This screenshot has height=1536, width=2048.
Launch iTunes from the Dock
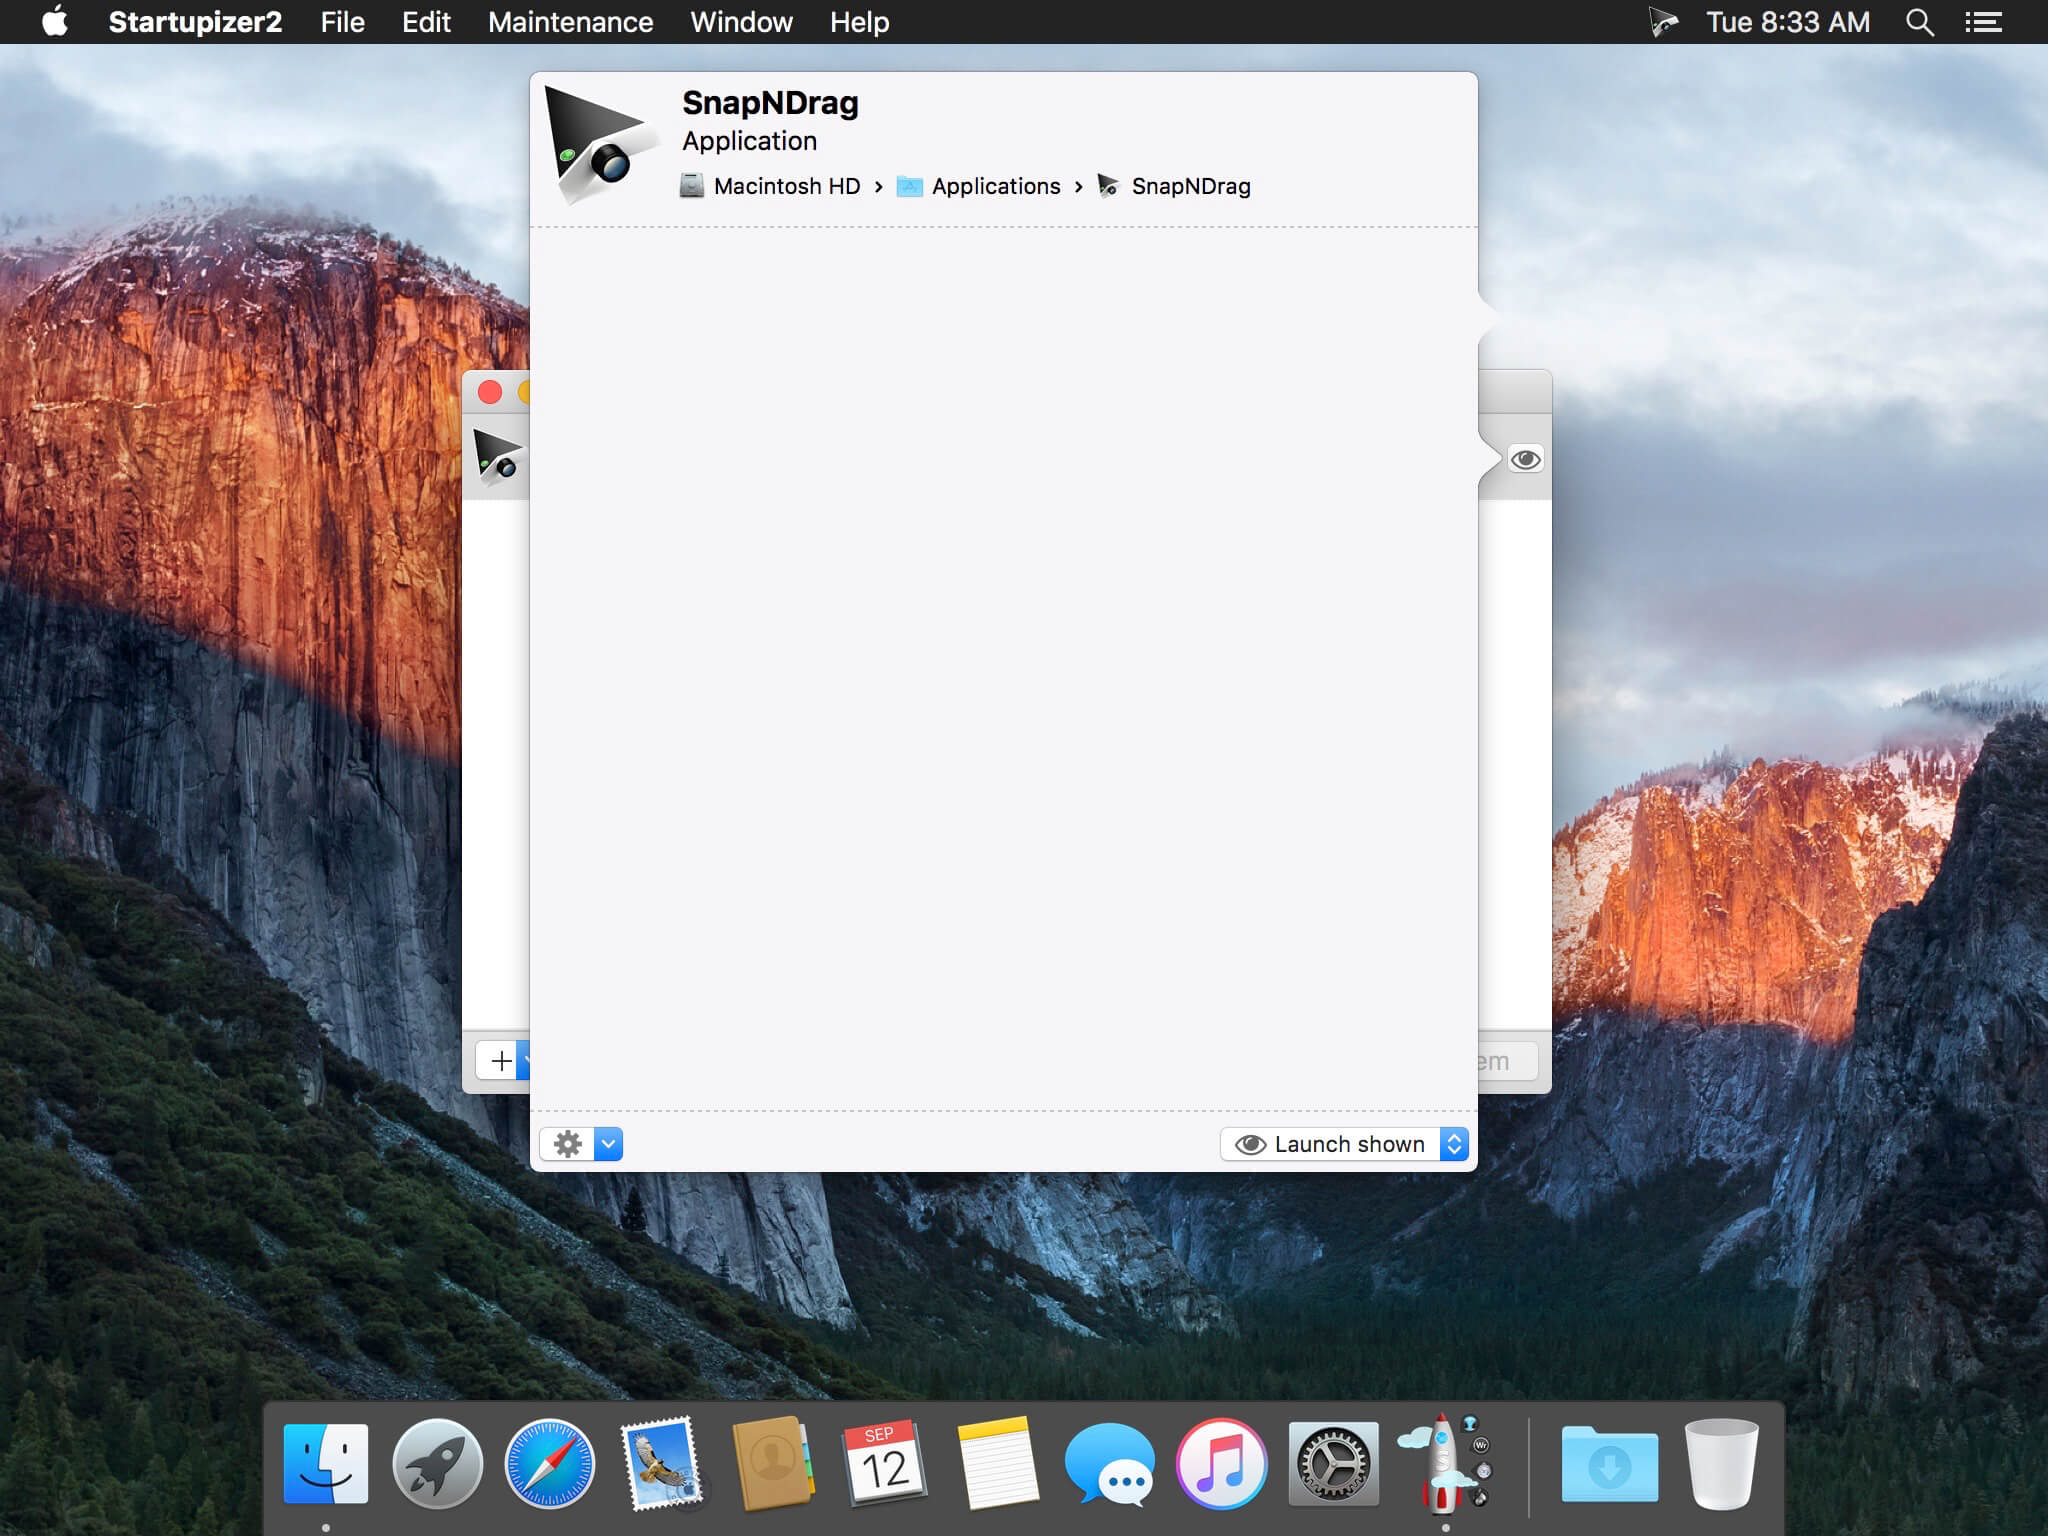(x=1221, y=1464)
